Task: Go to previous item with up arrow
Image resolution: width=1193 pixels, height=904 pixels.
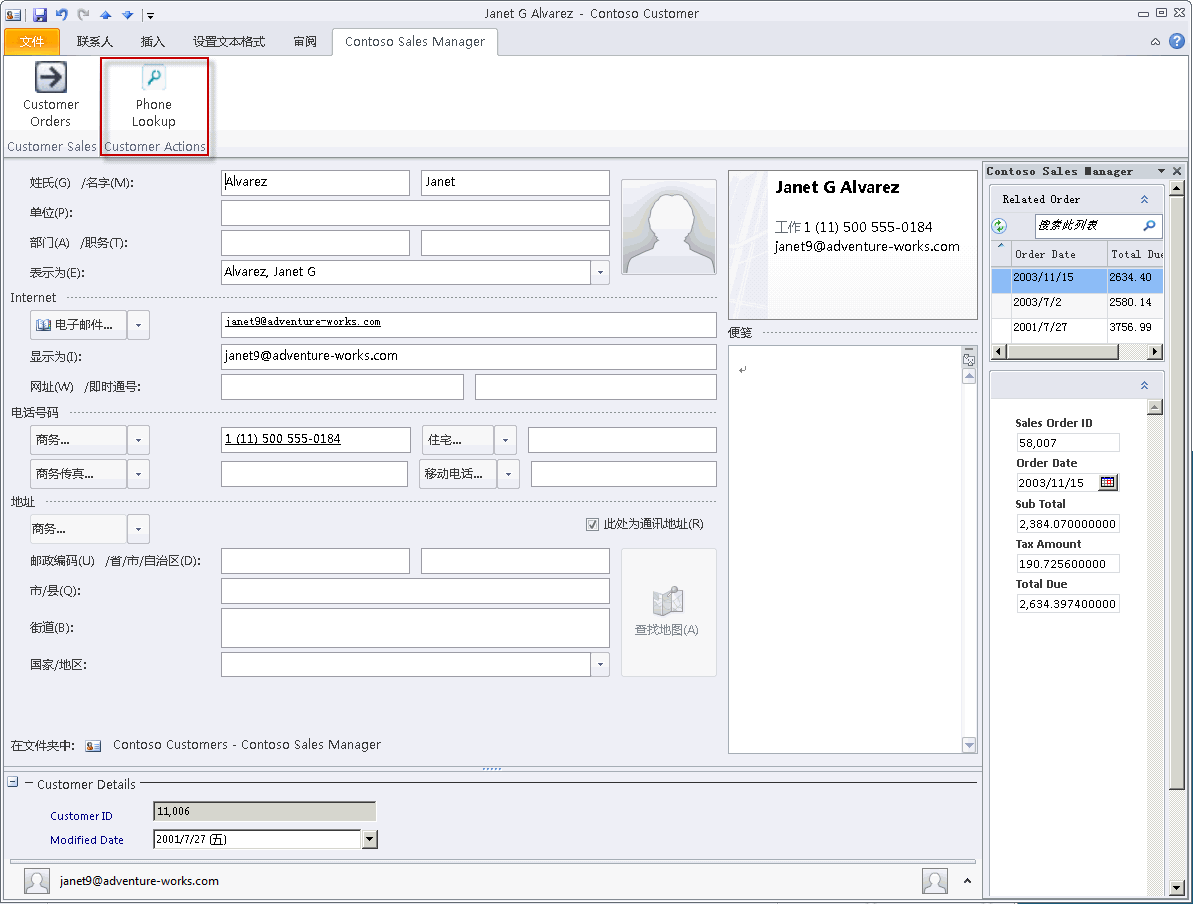Action: pos(105,15)
